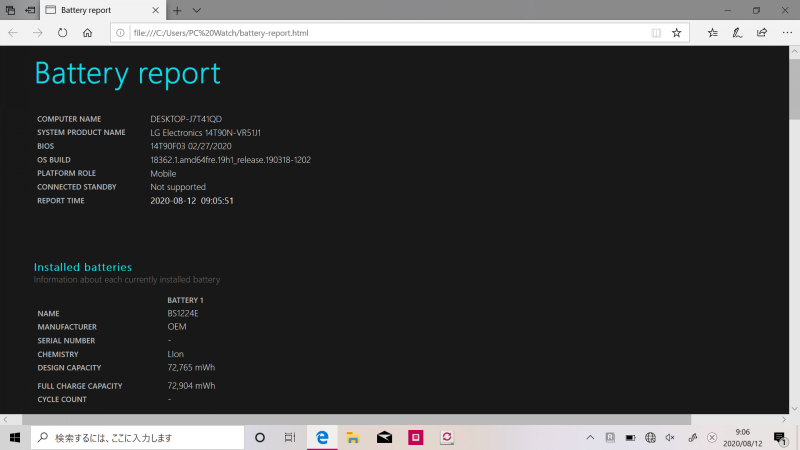Select the Not supported standby value
The image size is (800, 450).
point(178,187)
